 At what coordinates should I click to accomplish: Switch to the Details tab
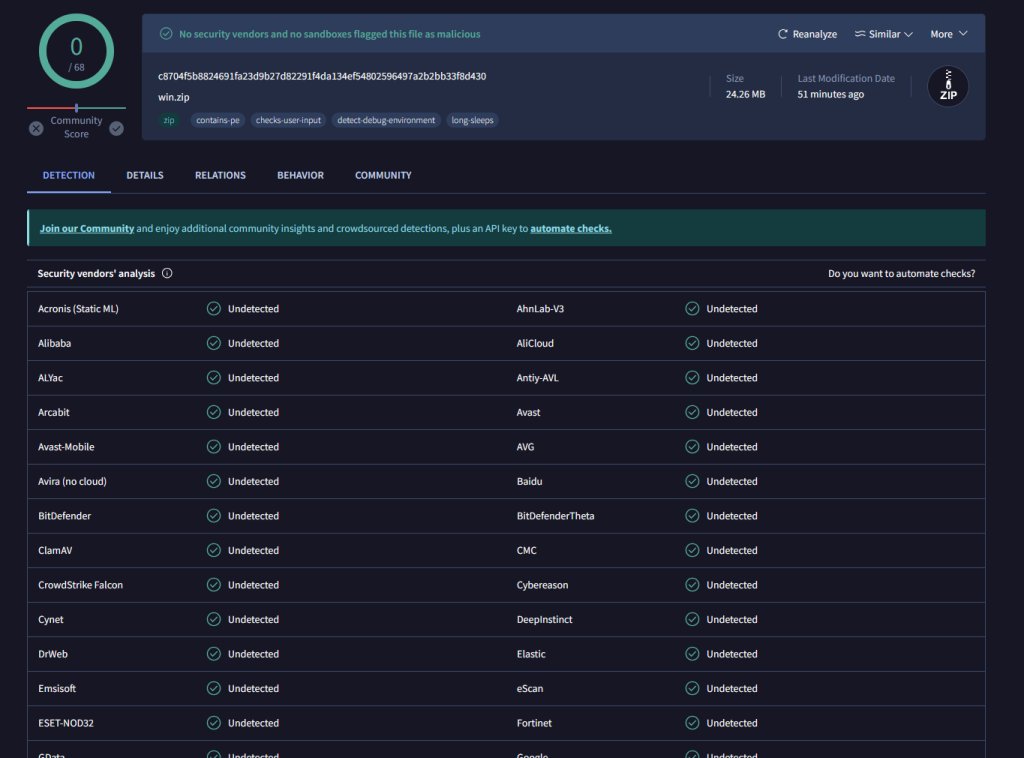145,176
